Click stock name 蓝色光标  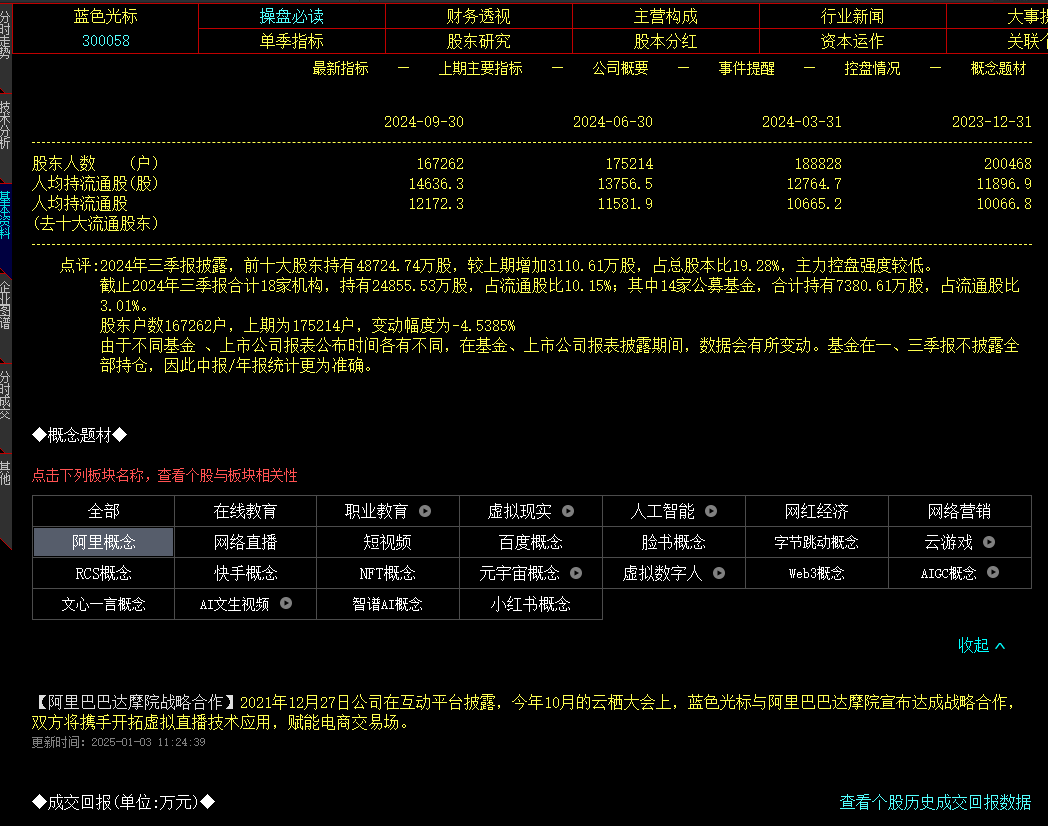[x=106, y=16]
